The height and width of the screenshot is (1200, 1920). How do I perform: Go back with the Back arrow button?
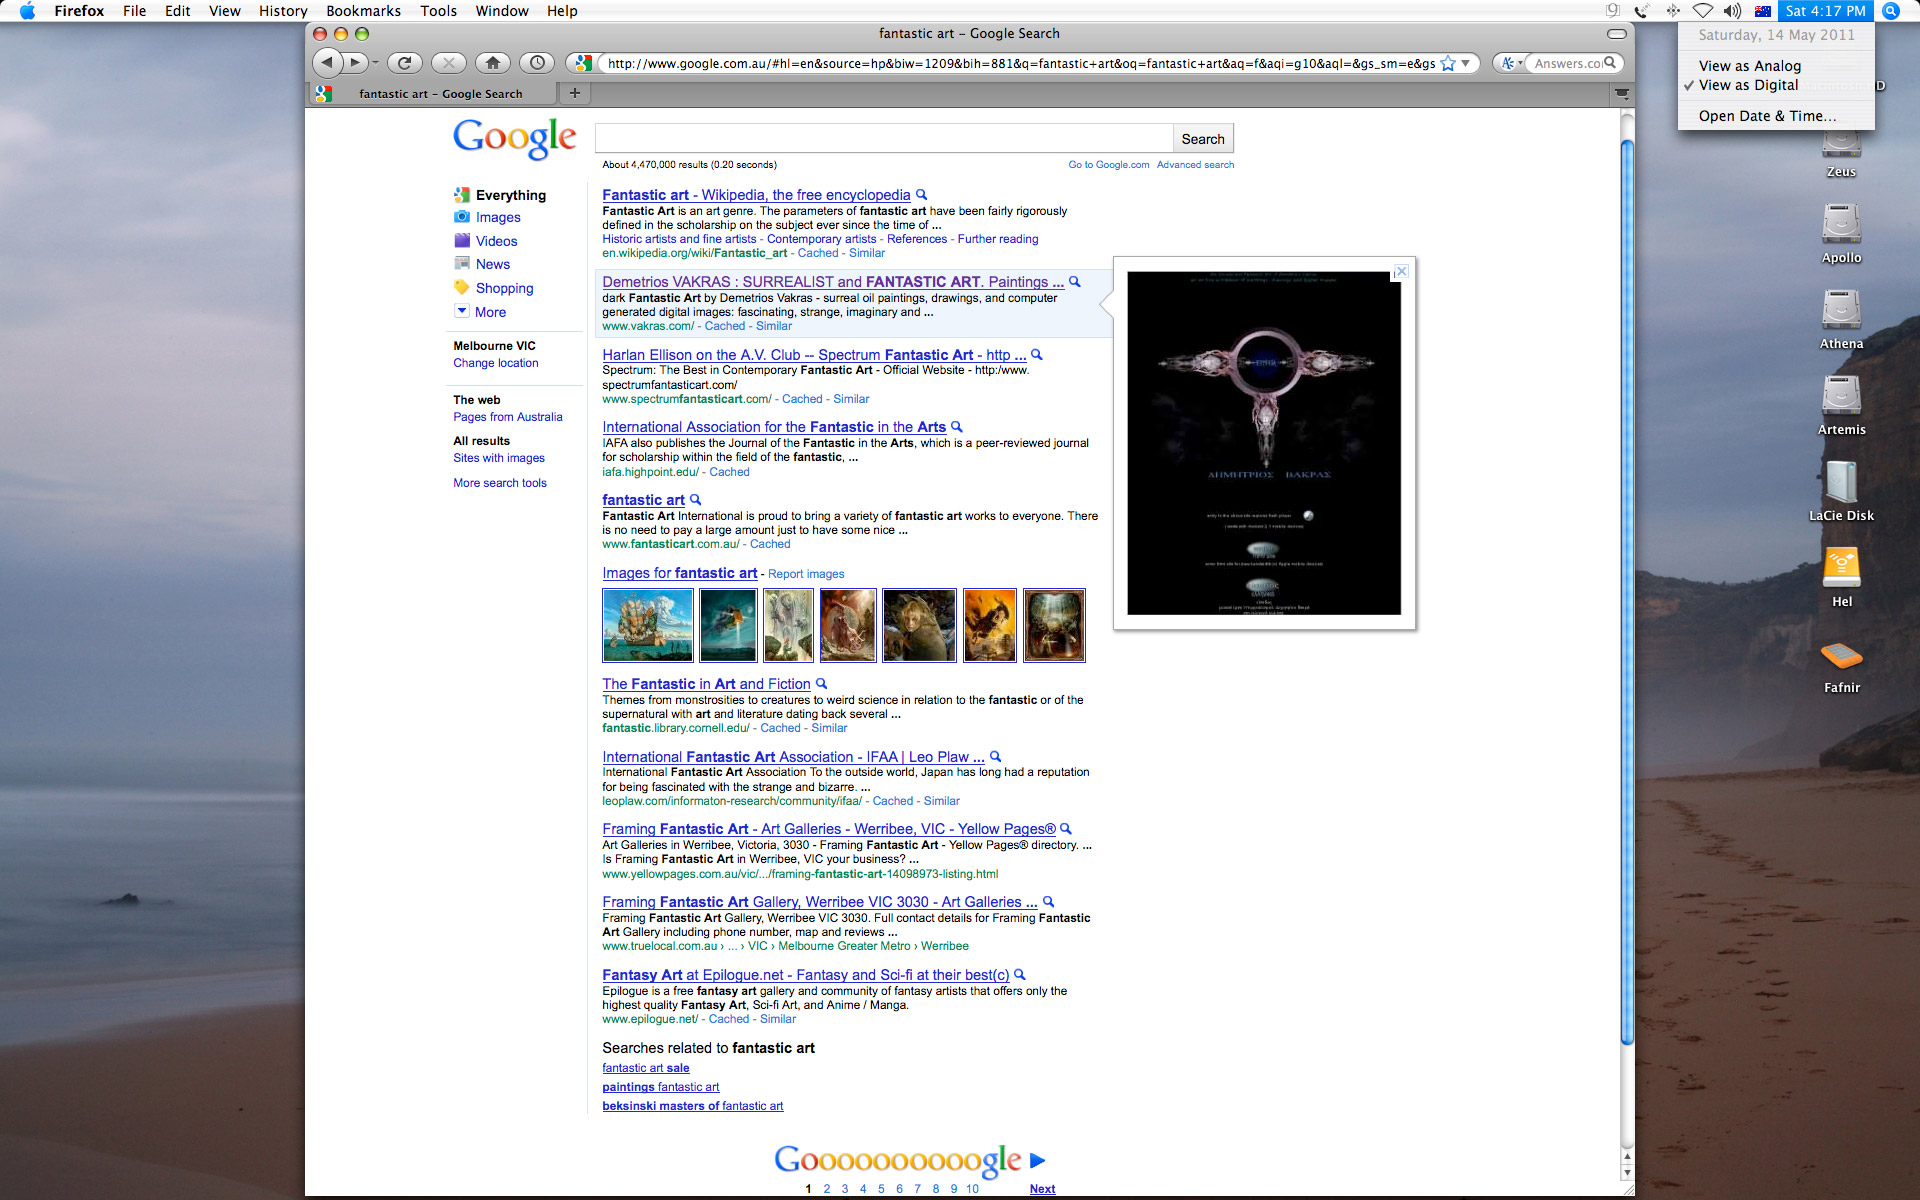pos(327,62)
